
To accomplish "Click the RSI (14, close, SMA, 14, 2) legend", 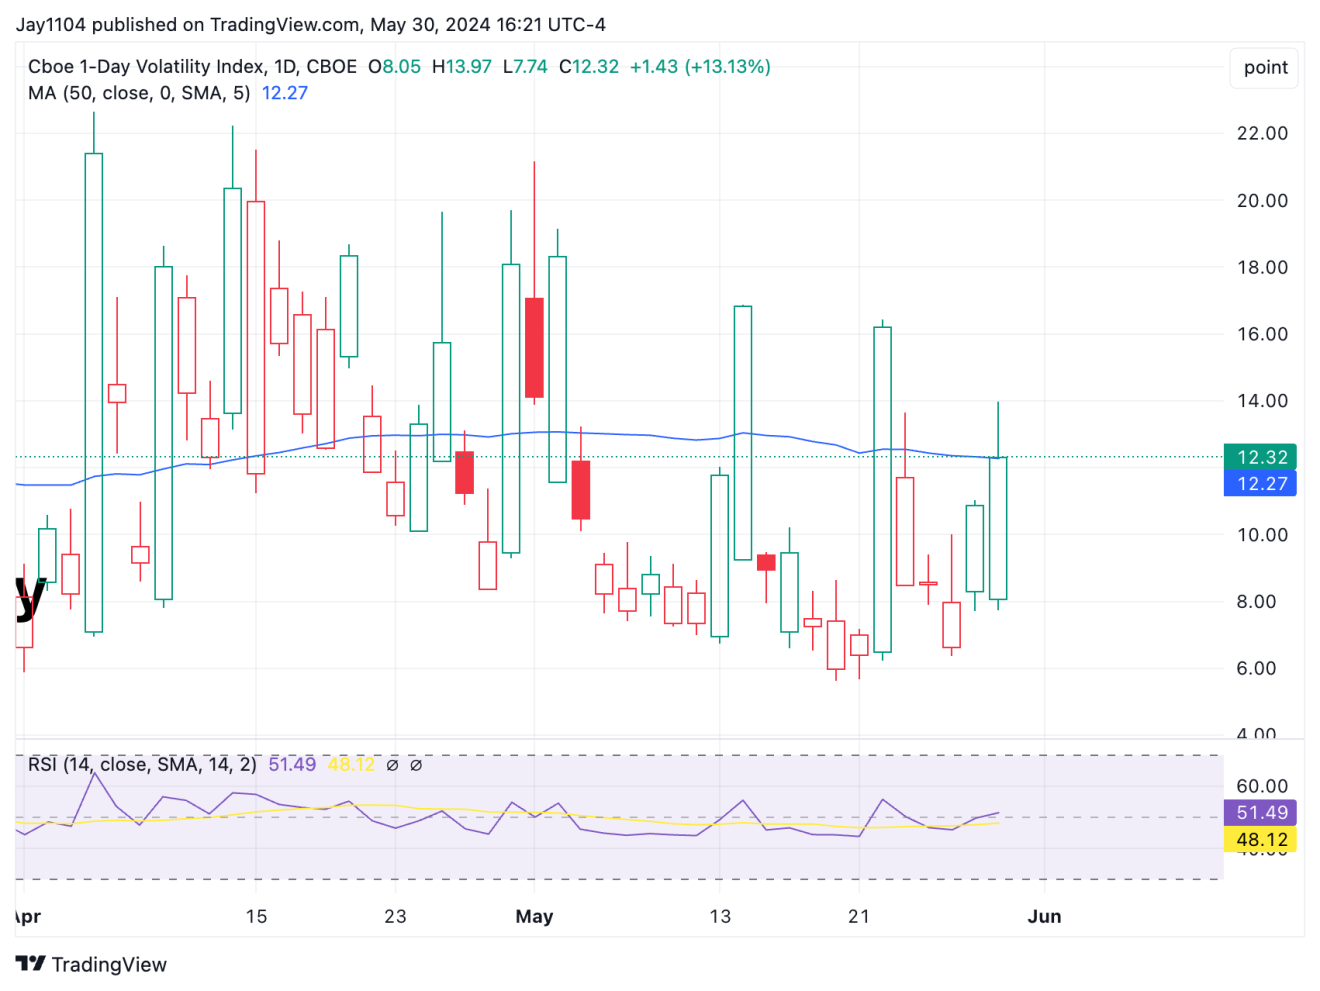I will 142,765.
